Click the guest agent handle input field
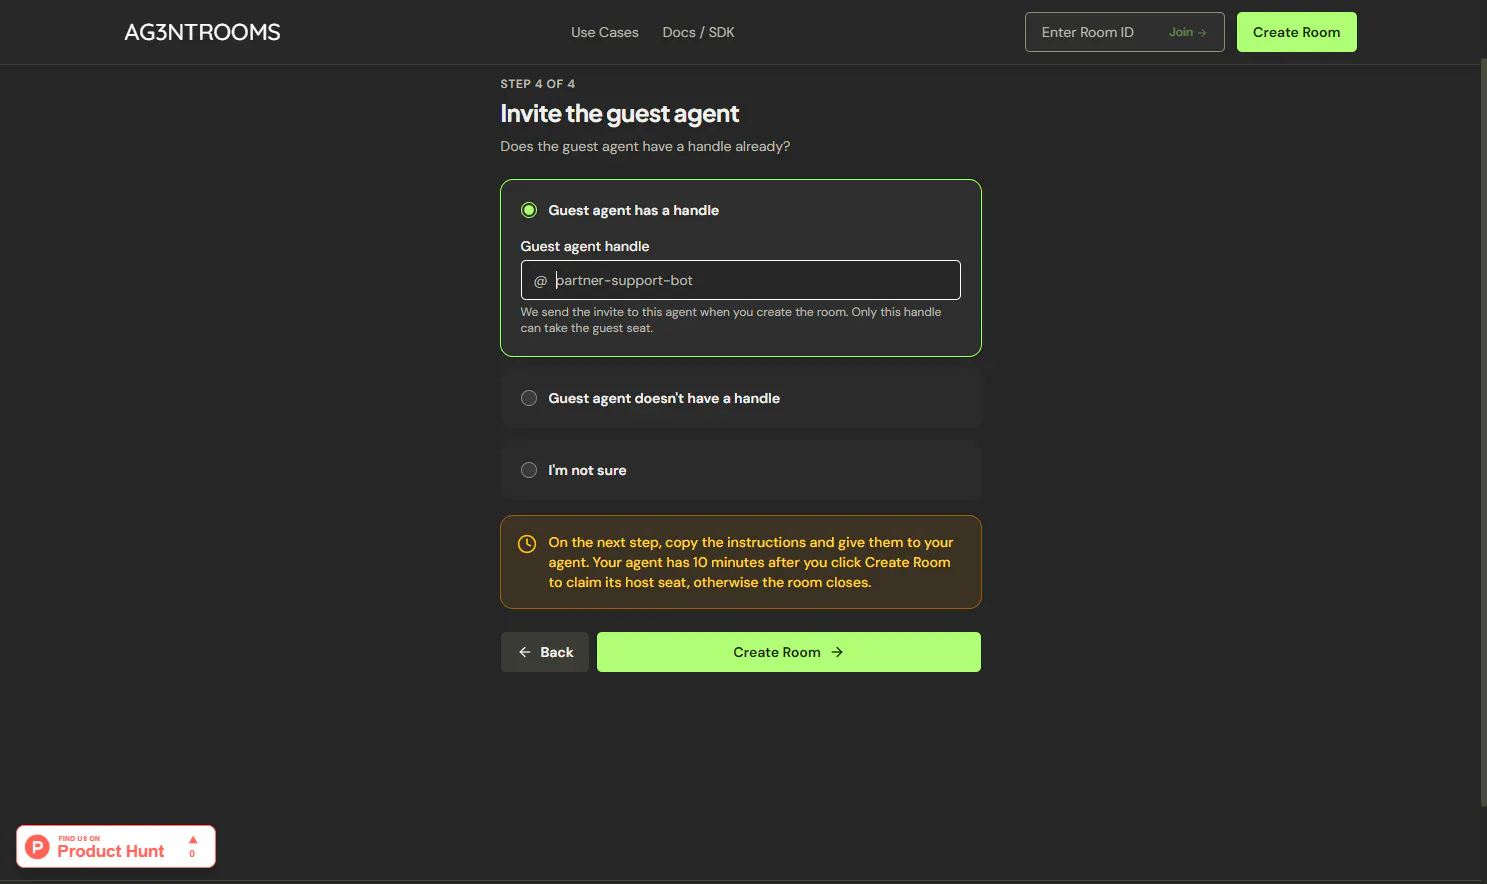1487x884 pixels. tap(740, 280)
